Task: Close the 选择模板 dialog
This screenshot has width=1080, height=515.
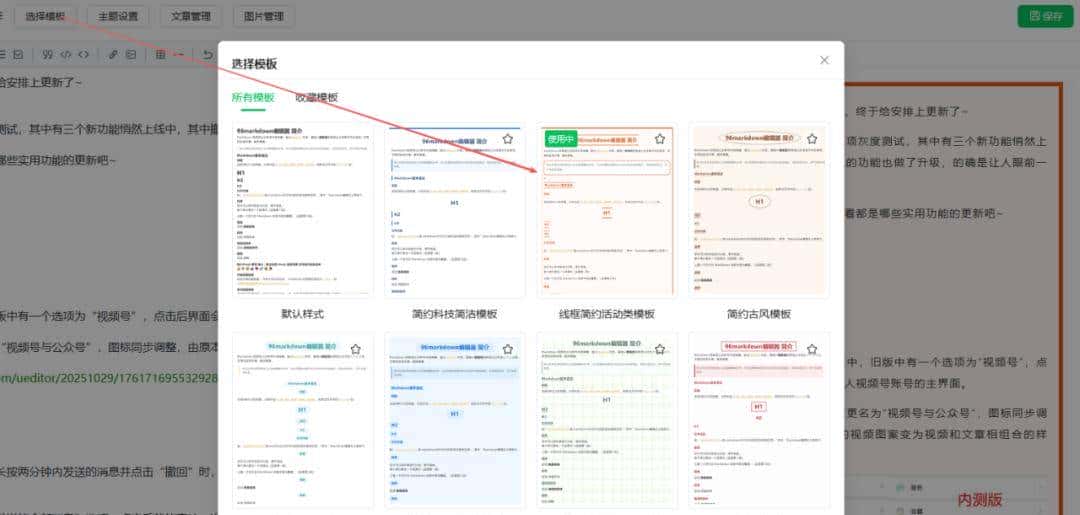Action: (x=824, y=61)
